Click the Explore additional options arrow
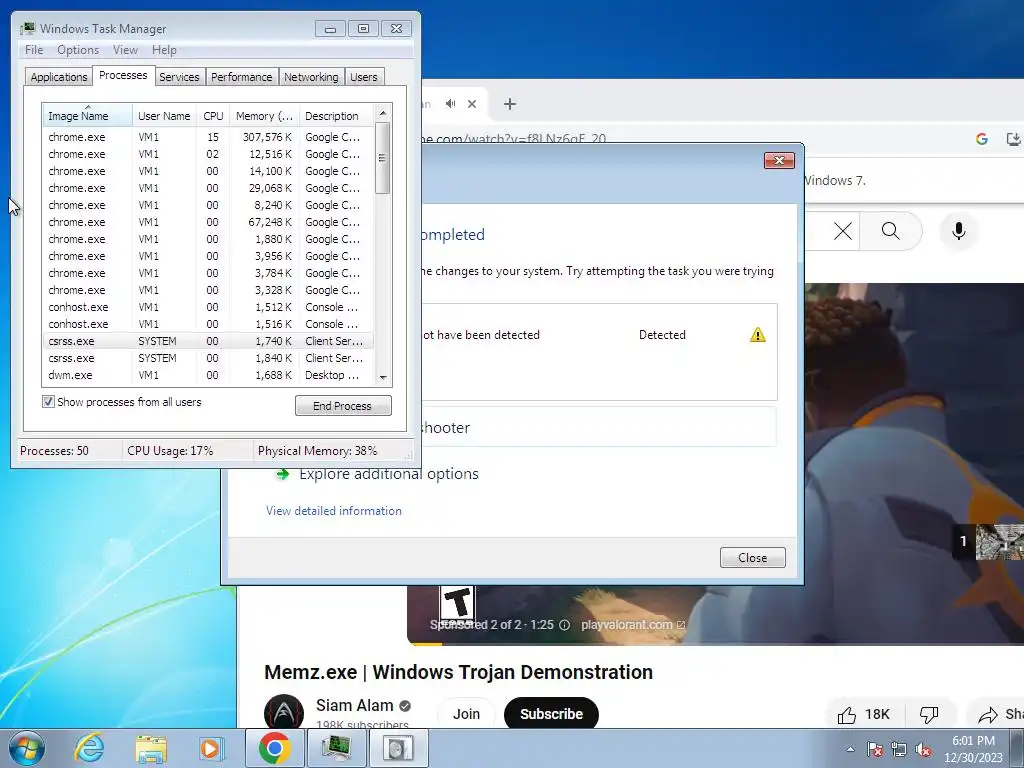This screenshot has width=1024, height=768. point(282,474)
